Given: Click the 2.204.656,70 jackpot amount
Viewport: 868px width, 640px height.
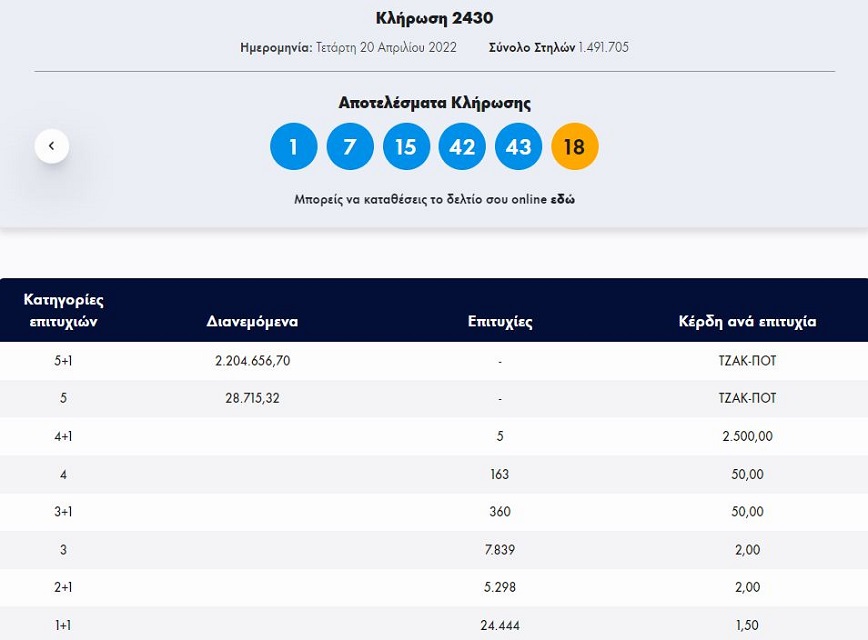Looking at the screenshot, I should 252,361.
